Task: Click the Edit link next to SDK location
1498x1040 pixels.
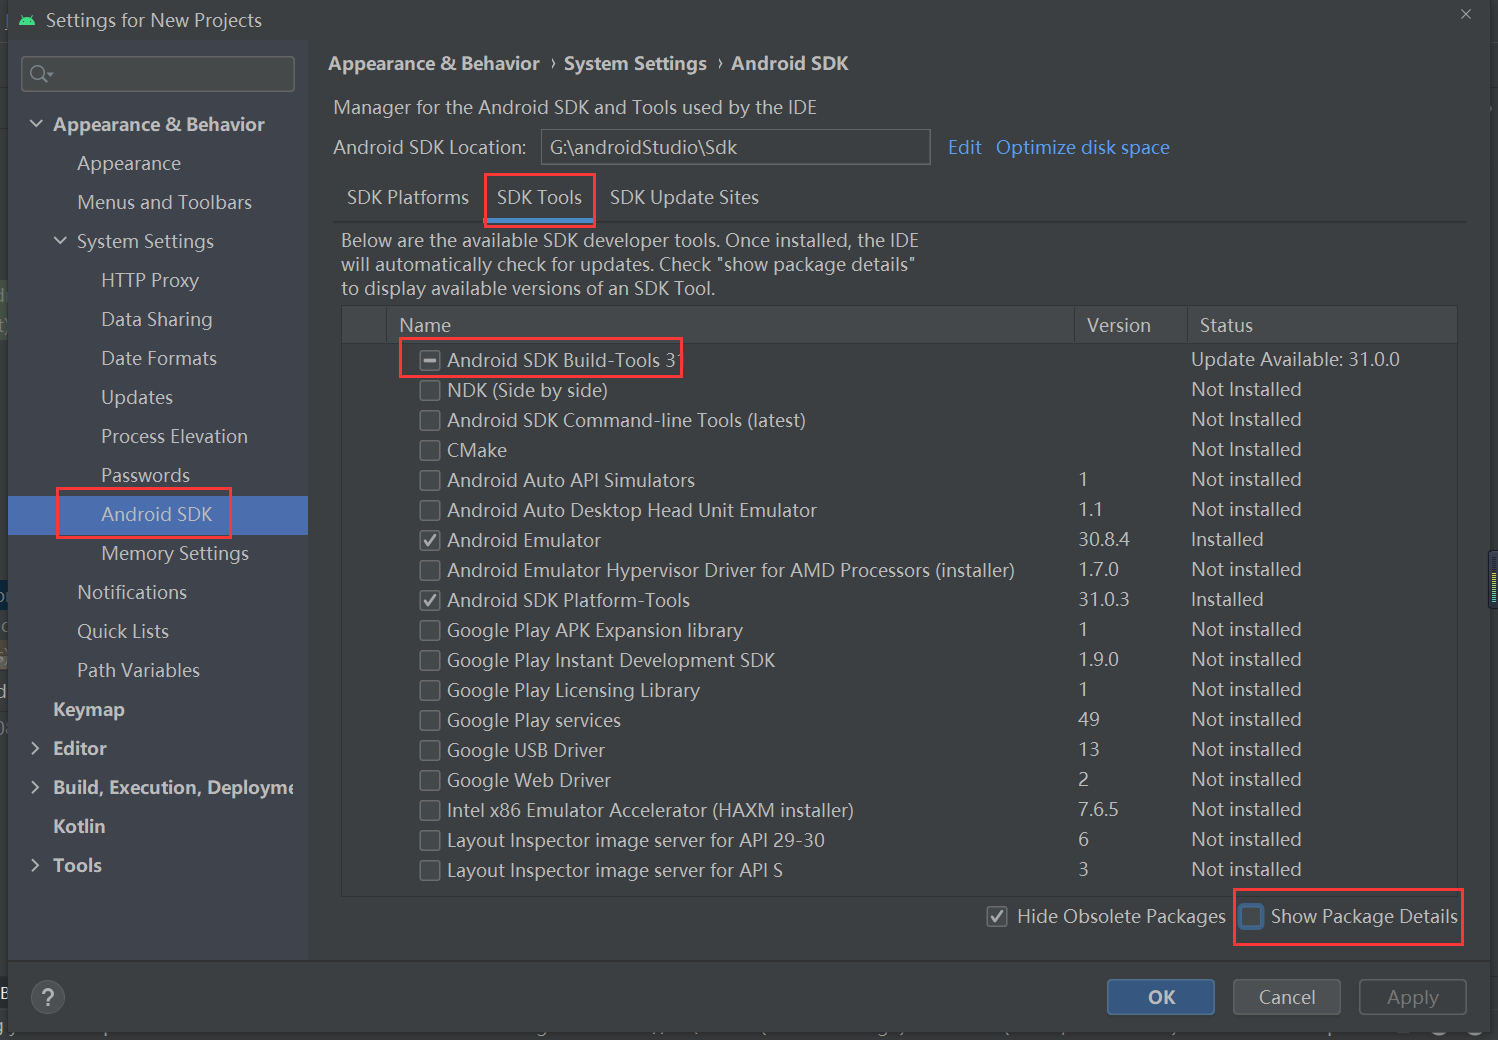Action: pos(963,147)
